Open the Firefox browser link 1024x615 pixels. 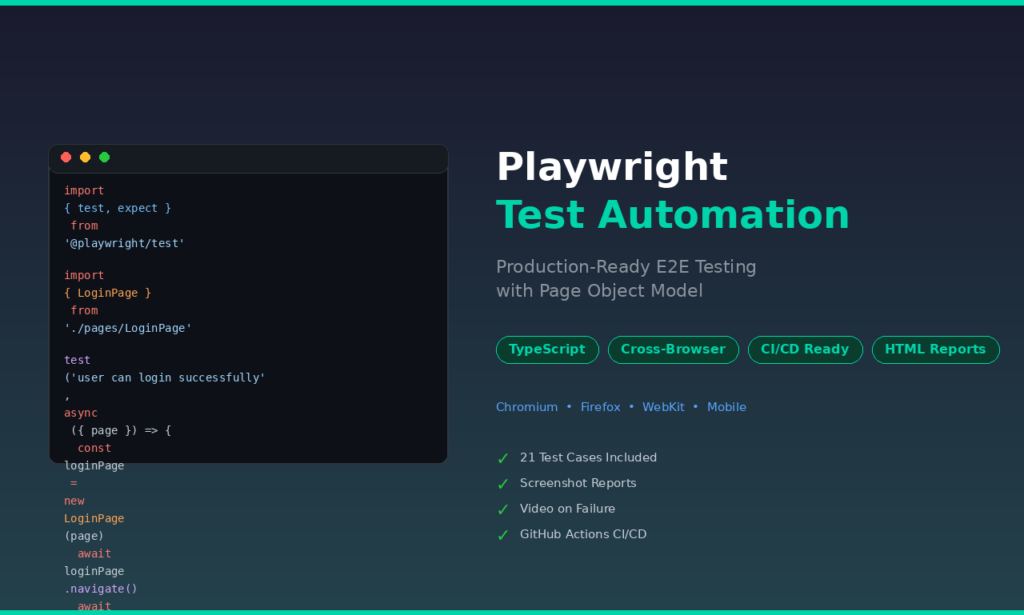(x=600, y=407)
